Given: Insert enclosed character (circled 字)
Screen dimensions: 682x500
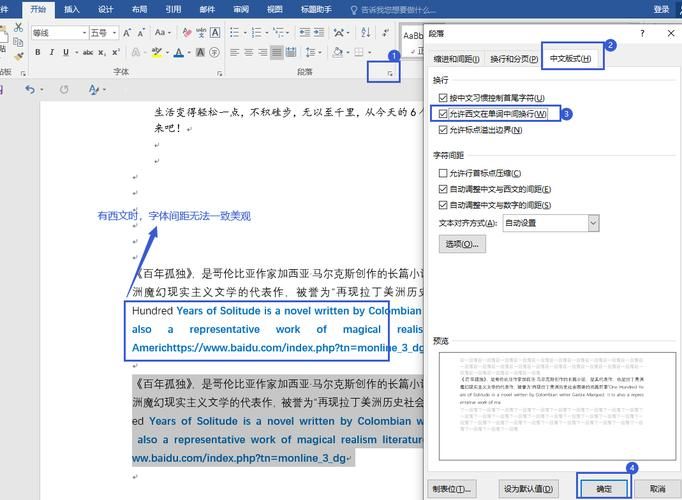Looking at the screenshot, I should pyautogui.click(x=214, y=52).
